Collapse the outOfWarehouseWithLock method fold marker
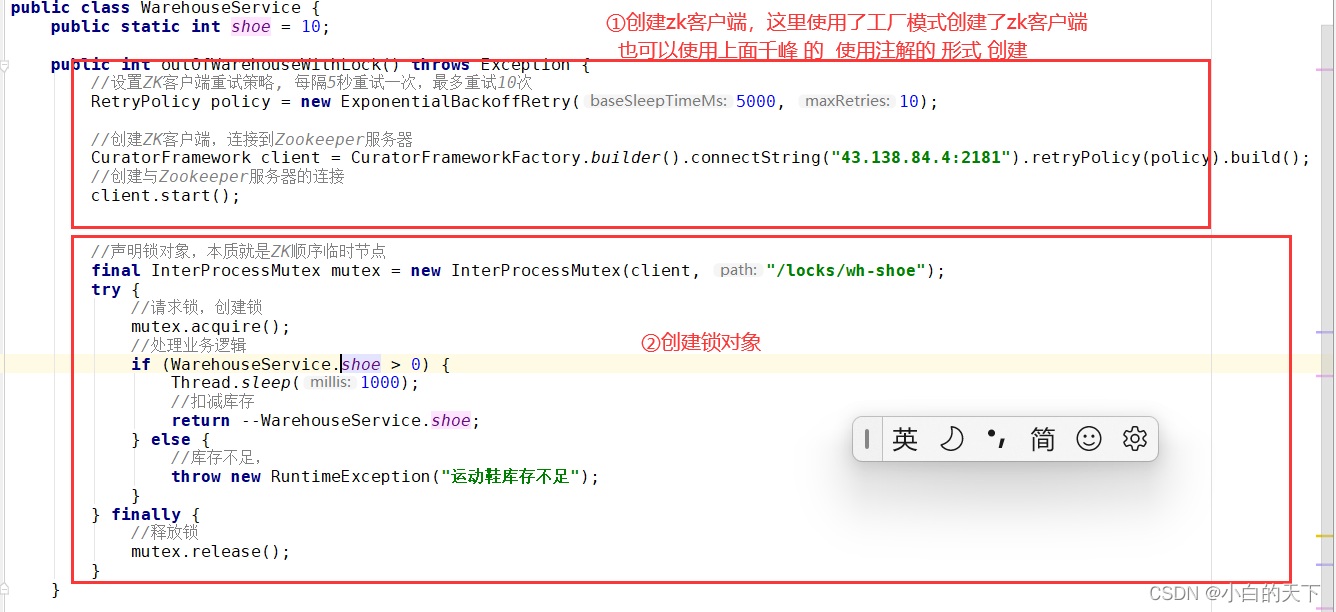1336x612 pixels. [x=5, y=65]
